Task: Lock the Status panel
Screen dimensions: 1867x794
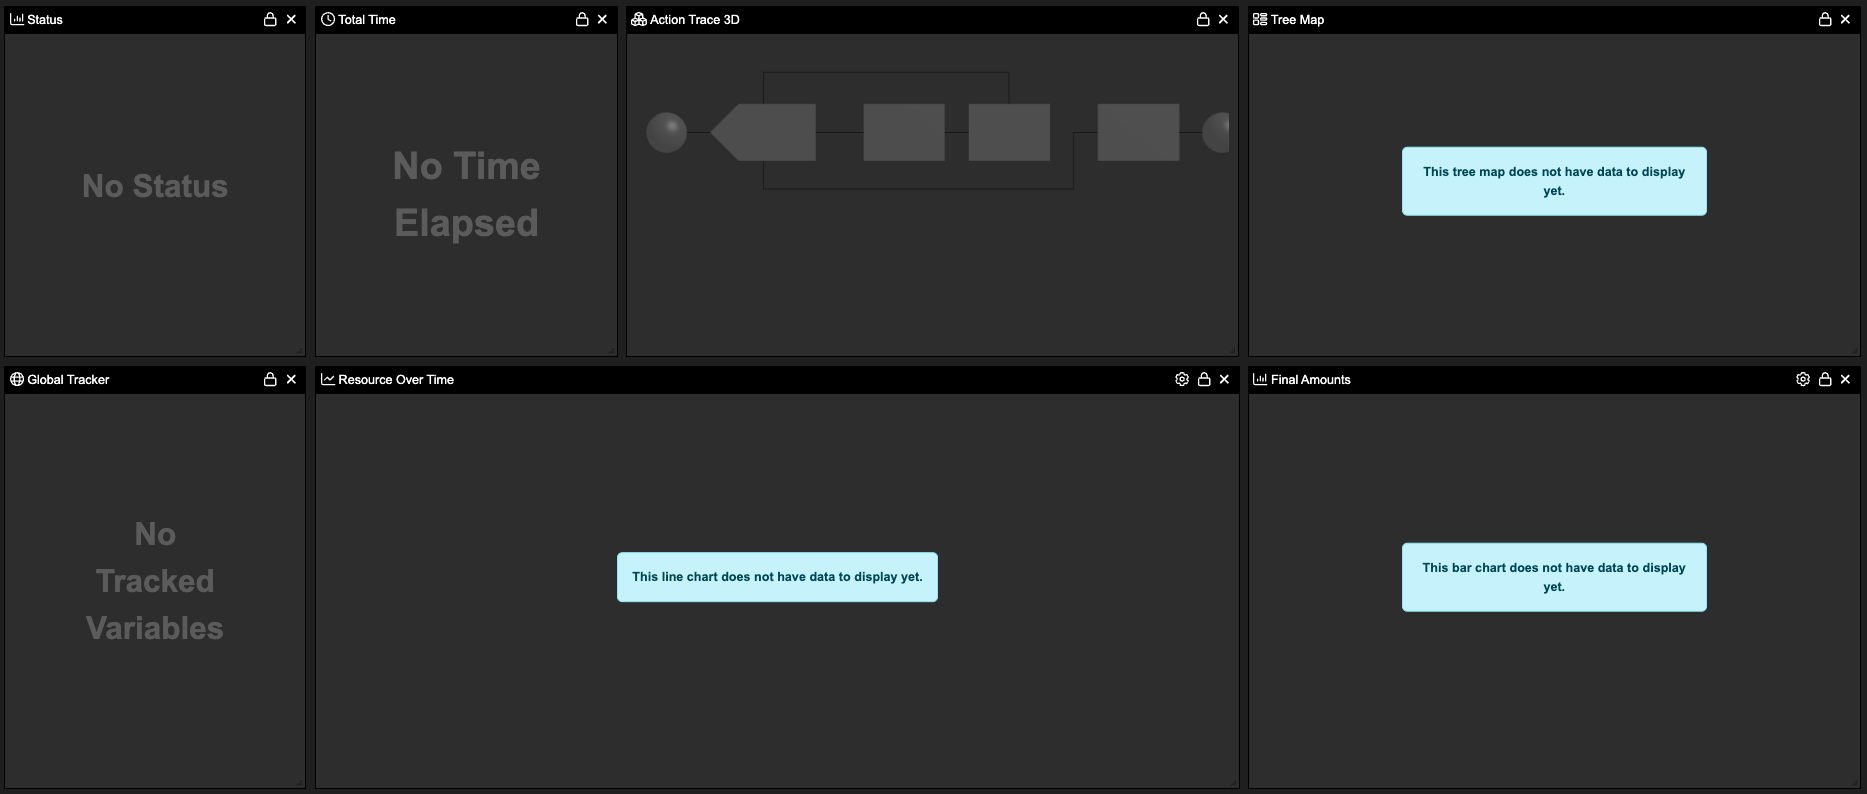Action: [x=270, y=19]
